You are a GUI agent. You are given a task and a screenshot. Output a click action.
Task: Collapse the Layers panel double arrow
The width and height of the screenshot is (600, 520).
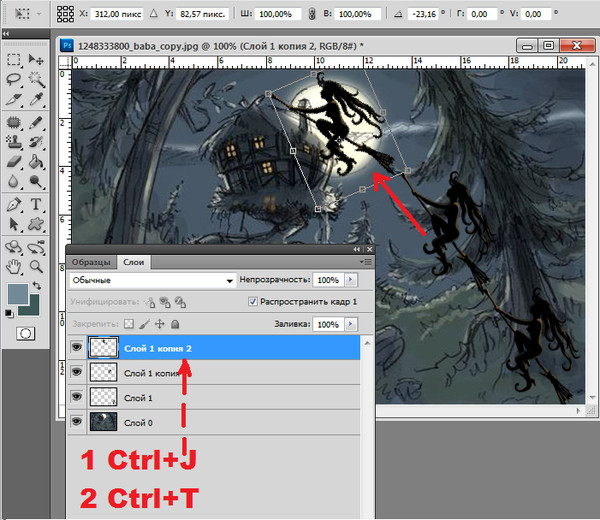[x=357, y=249]
